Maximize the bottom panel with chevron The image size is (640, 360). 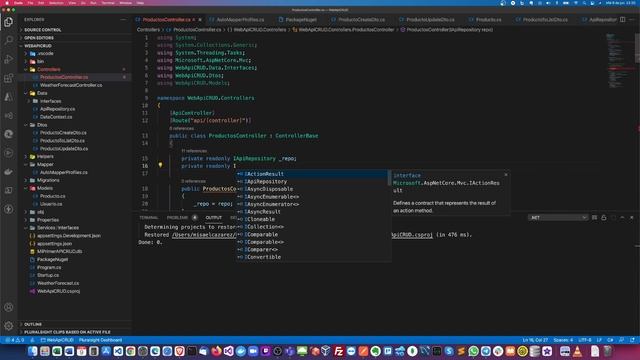[622, 218]
